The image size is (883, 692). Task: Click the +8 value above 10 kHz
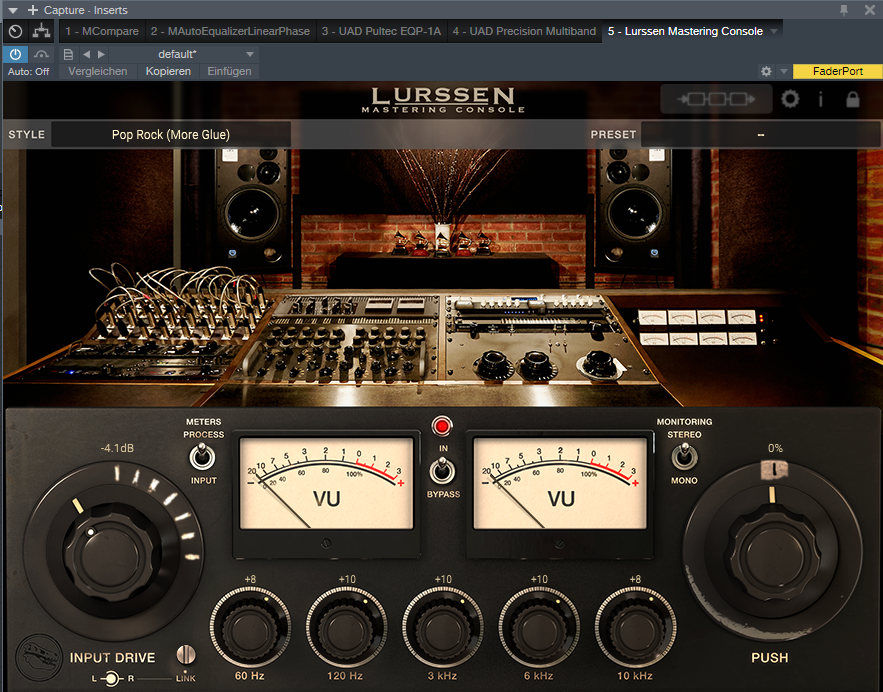click(x=635, y=579)
